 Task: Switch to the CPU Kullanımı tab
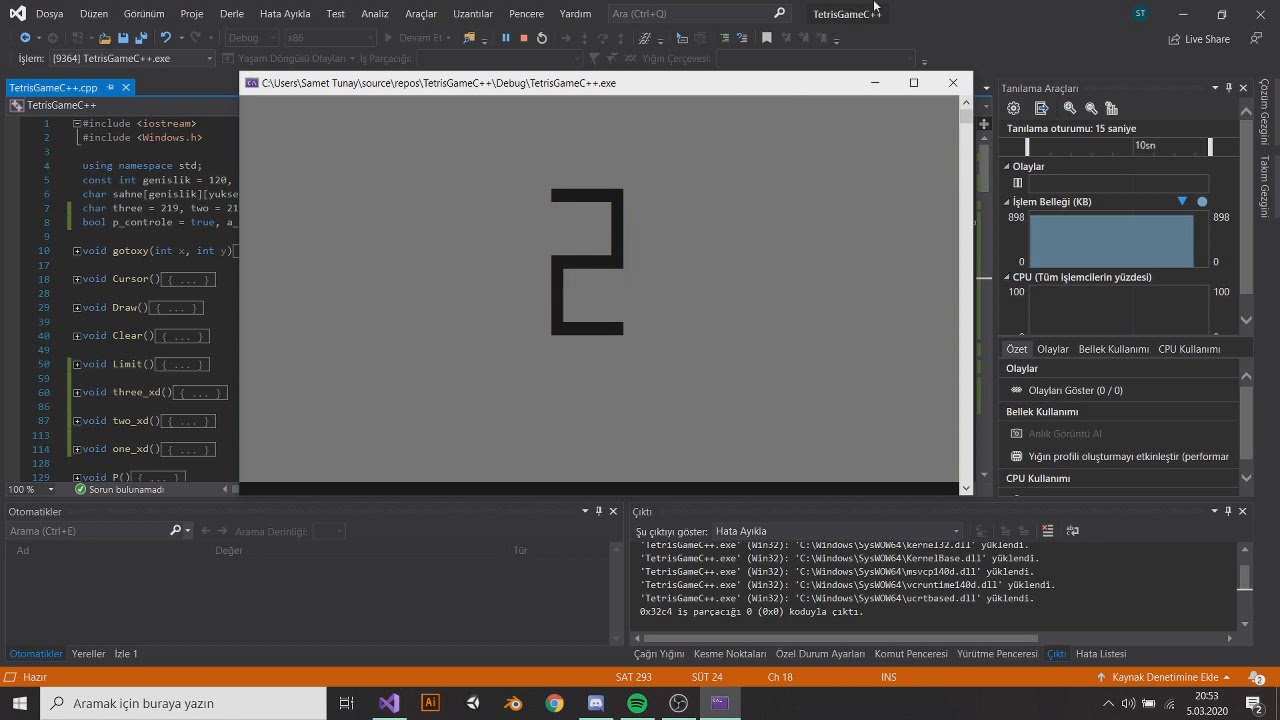click(1189, 349)
